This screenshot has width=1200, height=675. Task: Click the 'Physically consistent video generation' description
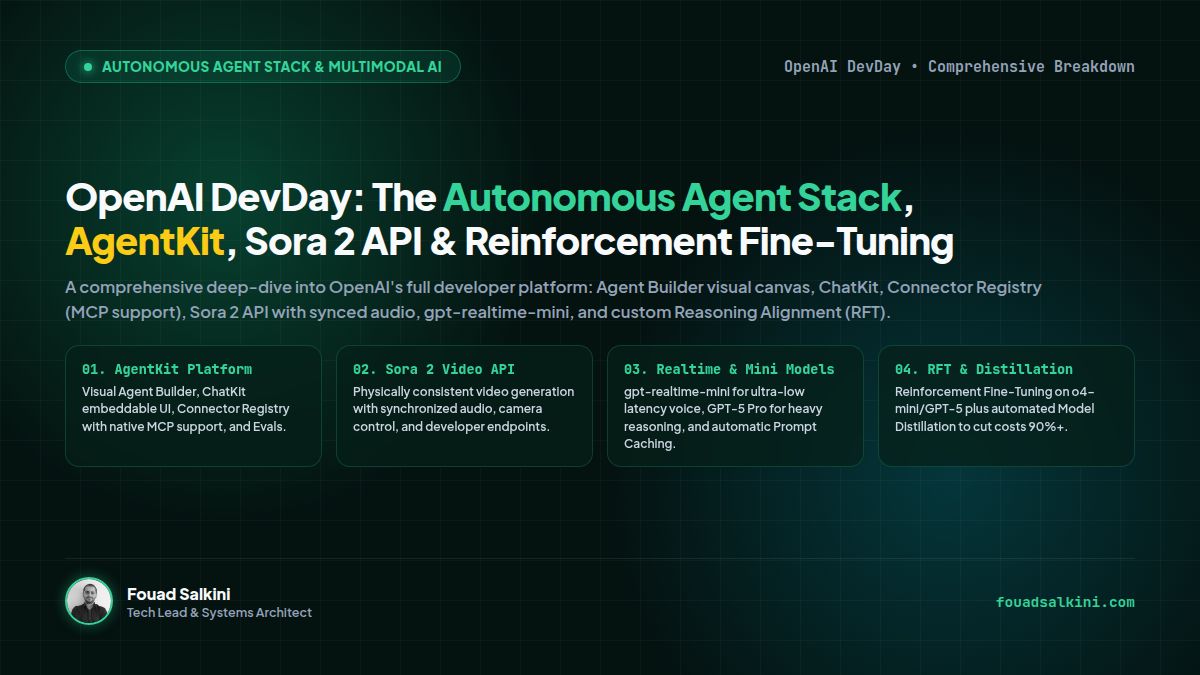click(464, 409)
